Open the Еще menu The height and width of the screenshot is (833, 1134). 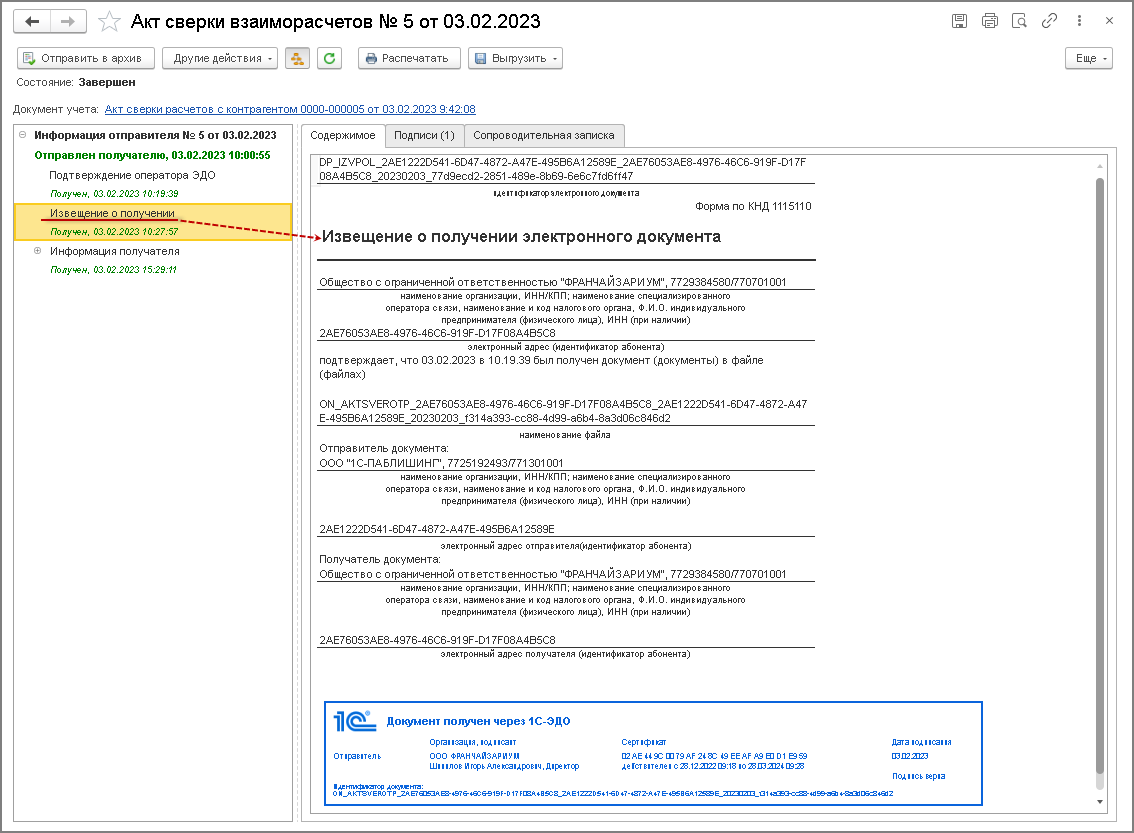click(1088, 59)
